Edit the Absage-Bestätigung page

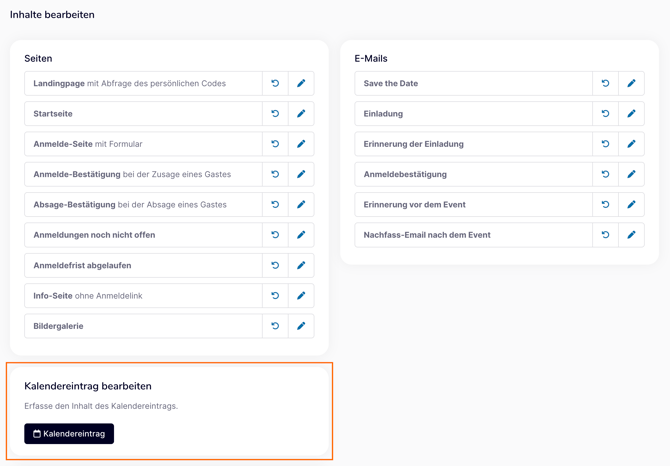coord(301,205)
